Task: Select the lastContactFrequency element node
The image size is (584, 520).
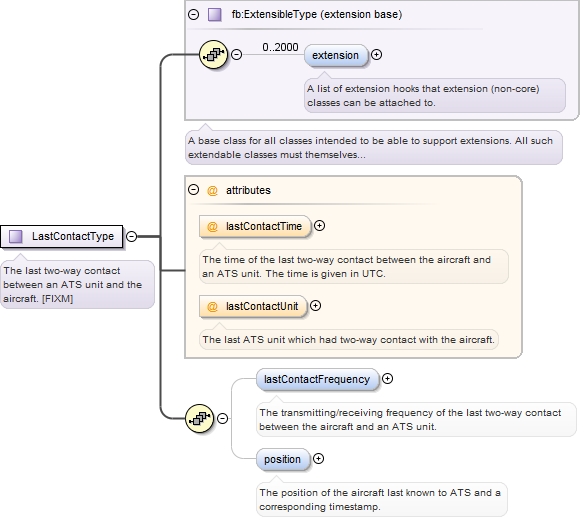Action: (x=317, y=380)
